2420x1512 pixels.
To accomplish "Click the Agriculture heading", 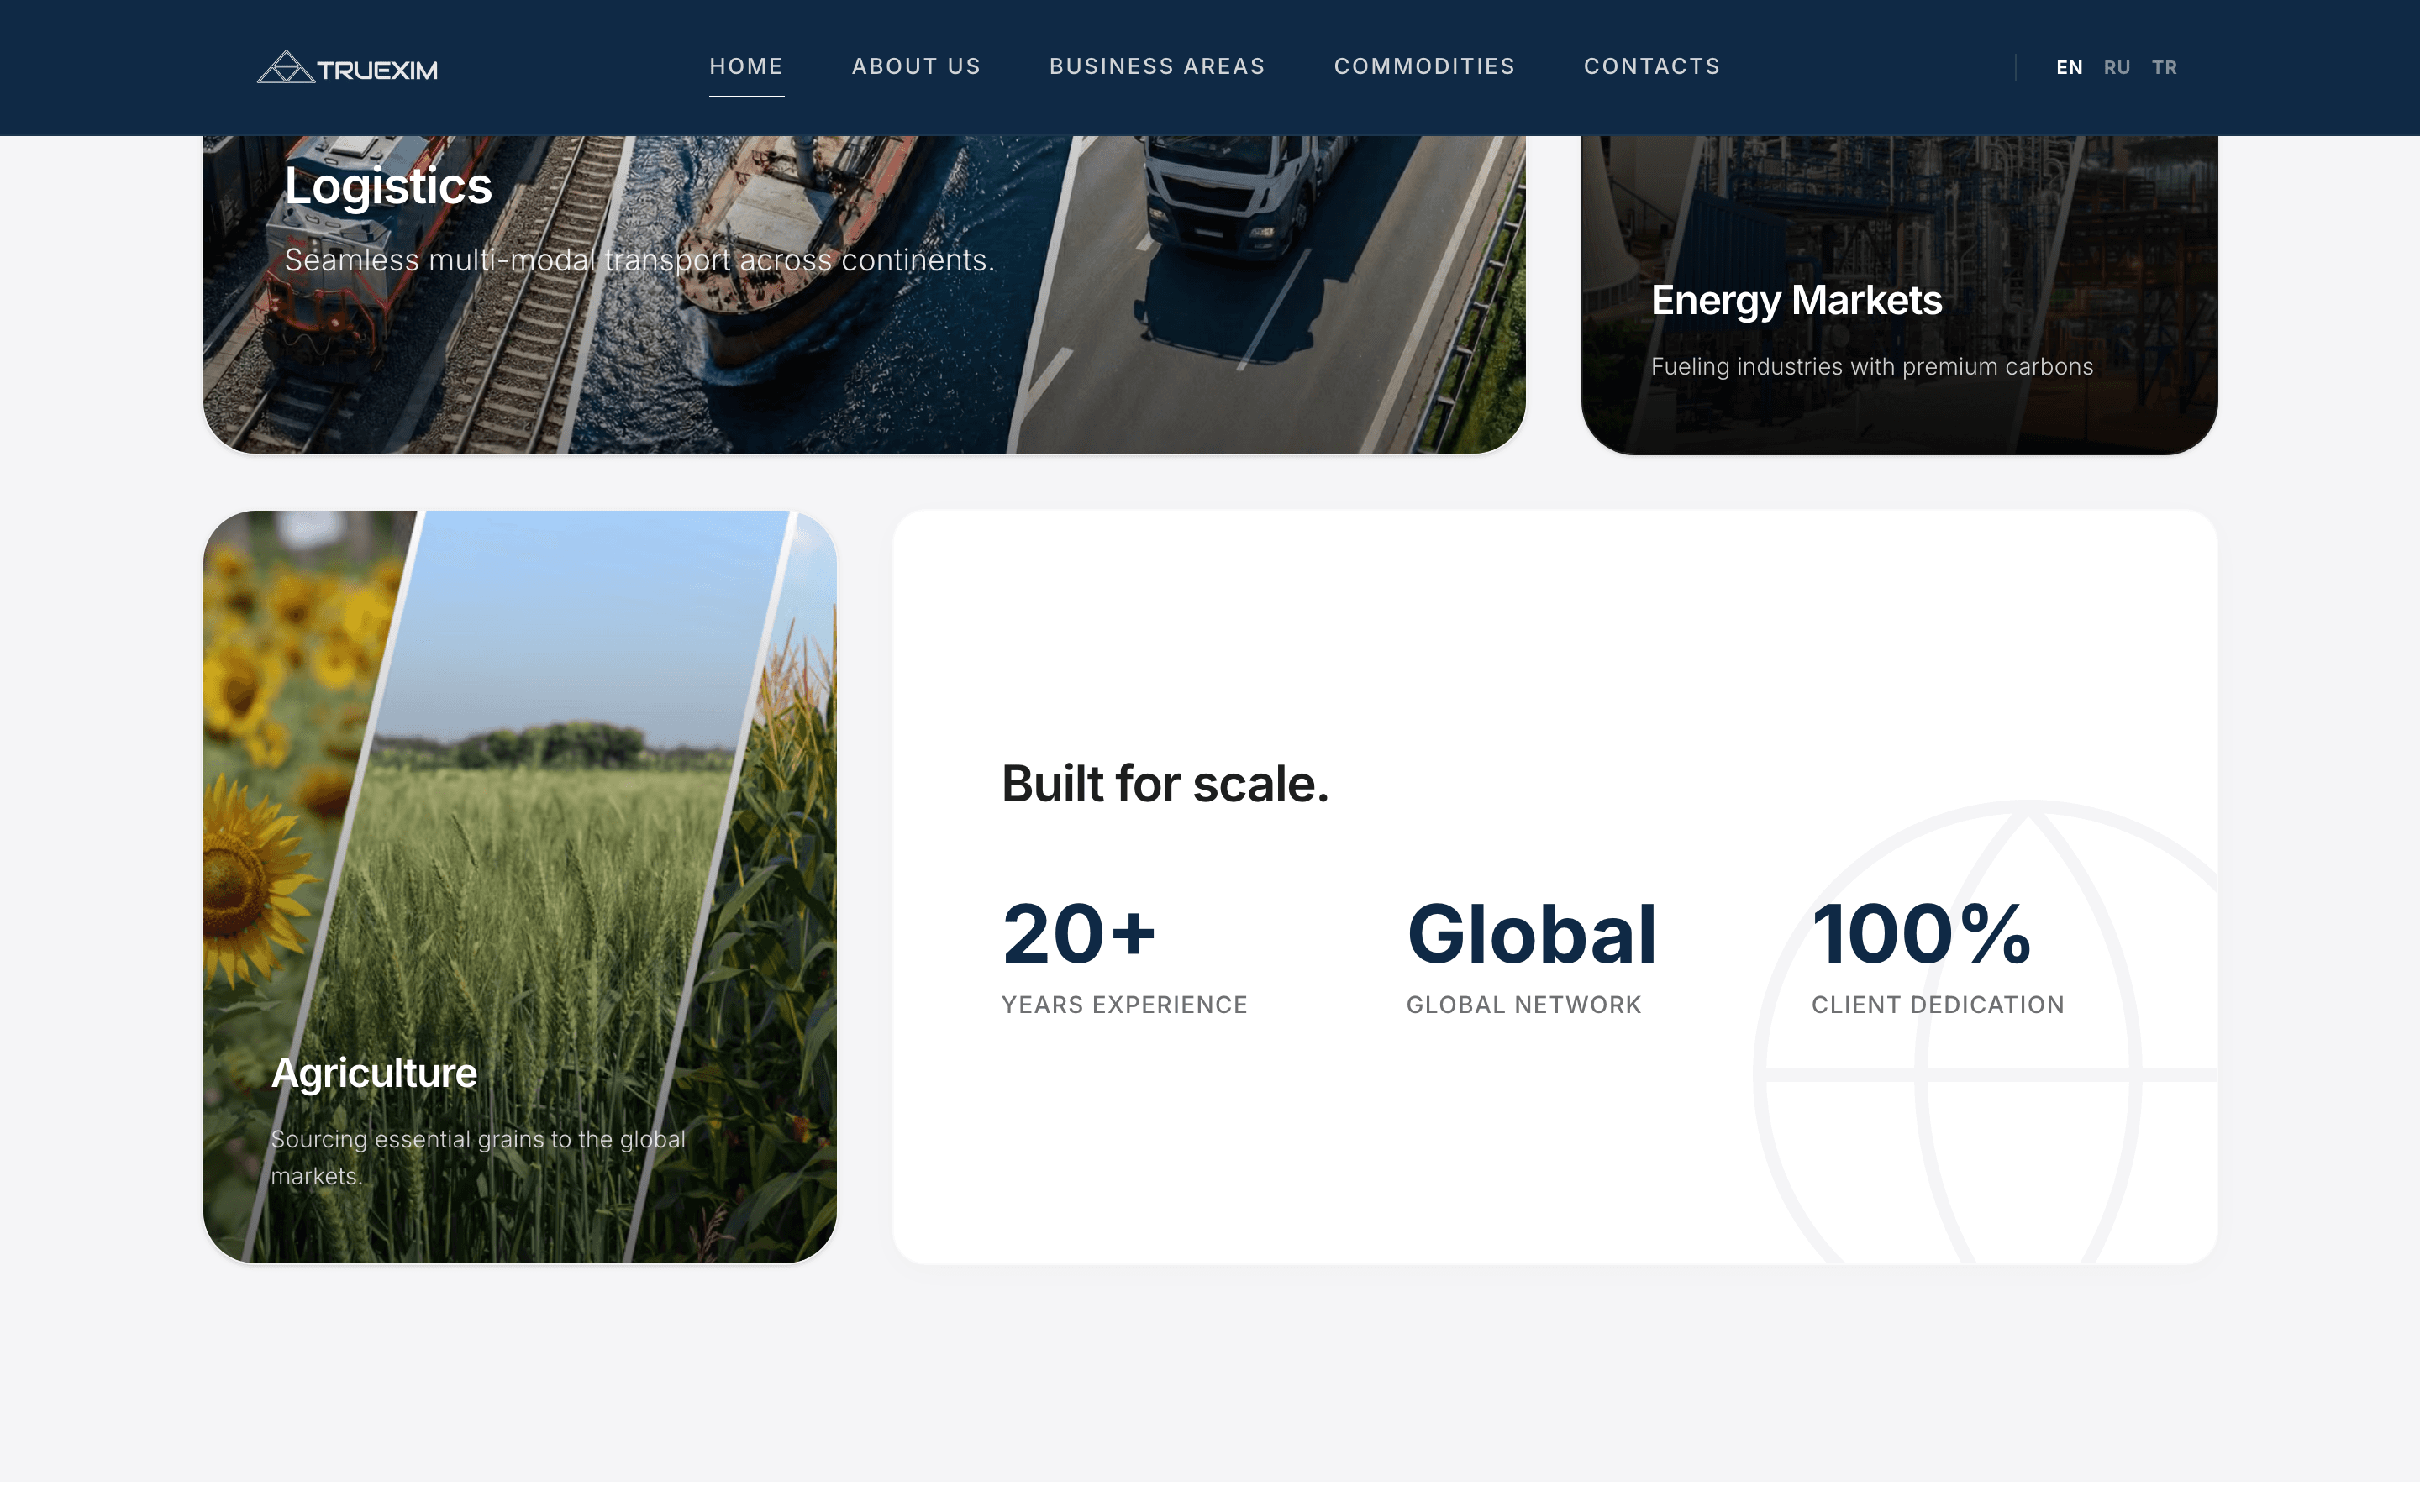I will 374,1071.
